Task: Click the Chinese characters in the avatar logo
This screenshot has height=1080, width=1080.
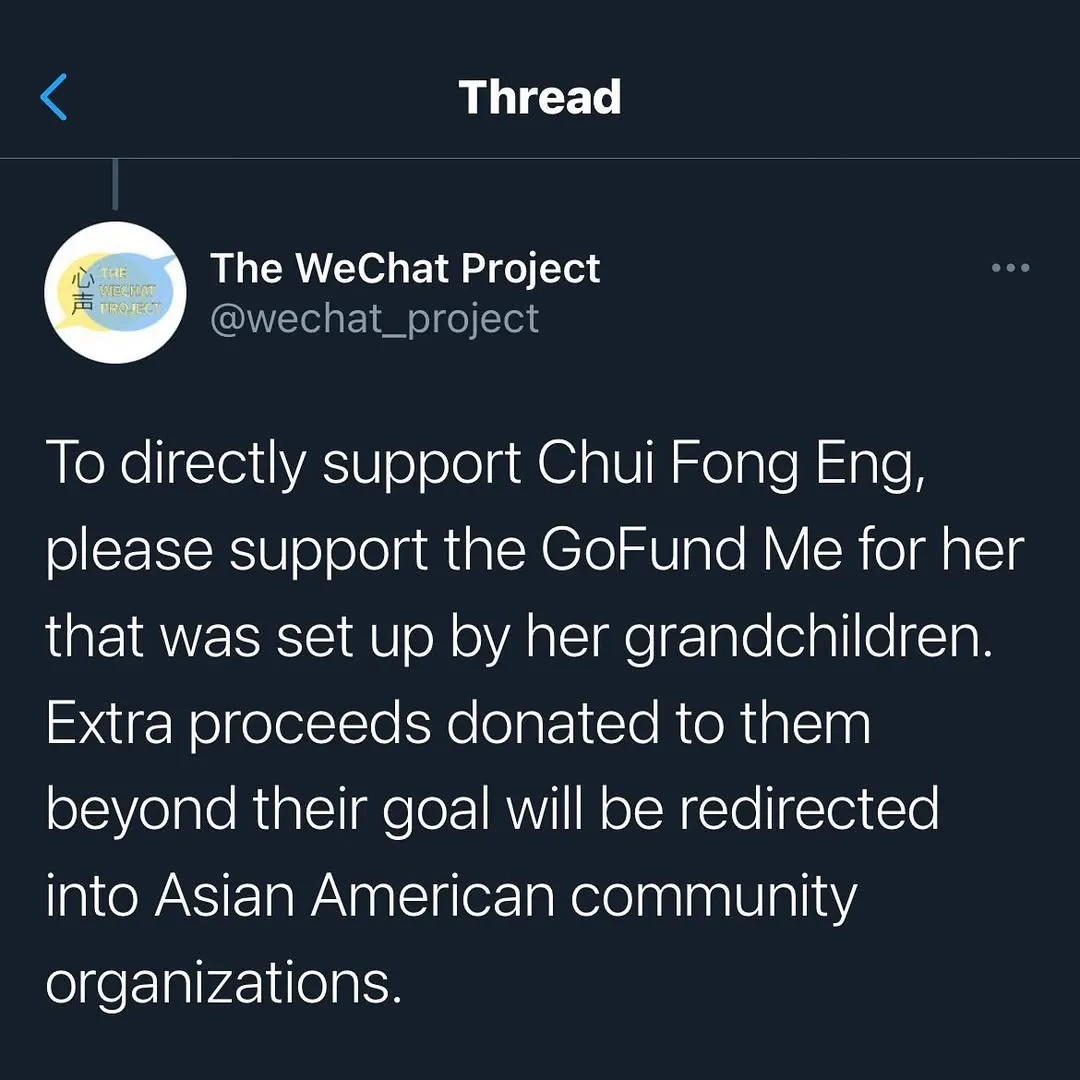Action: click(x=83, y=292)
